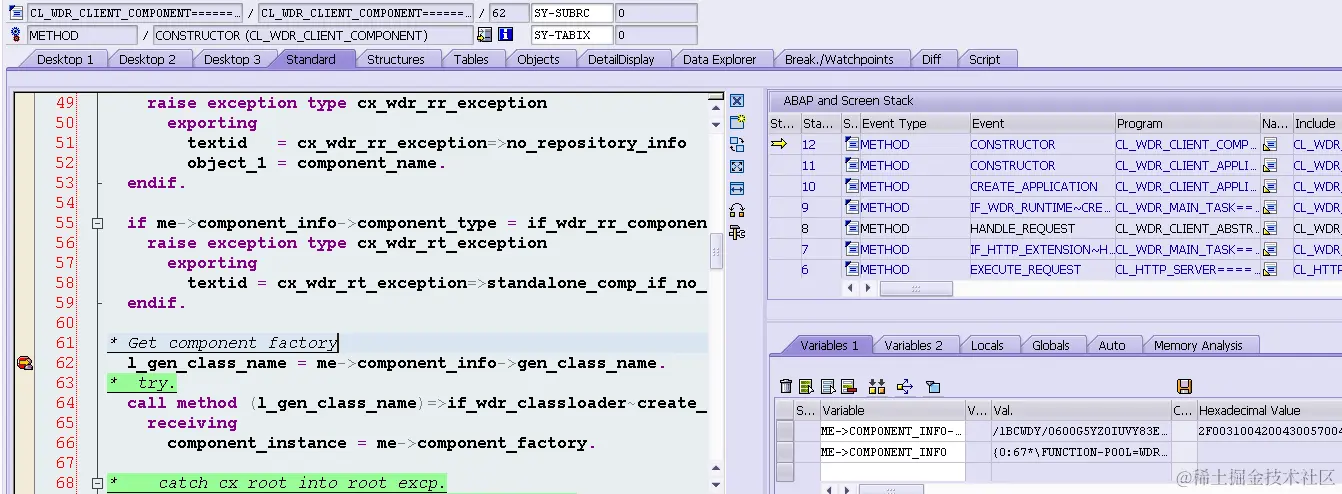Click the close tool icon beside the code editor
The width and height of the screenshot is (1342, 494).
point(737,101)
